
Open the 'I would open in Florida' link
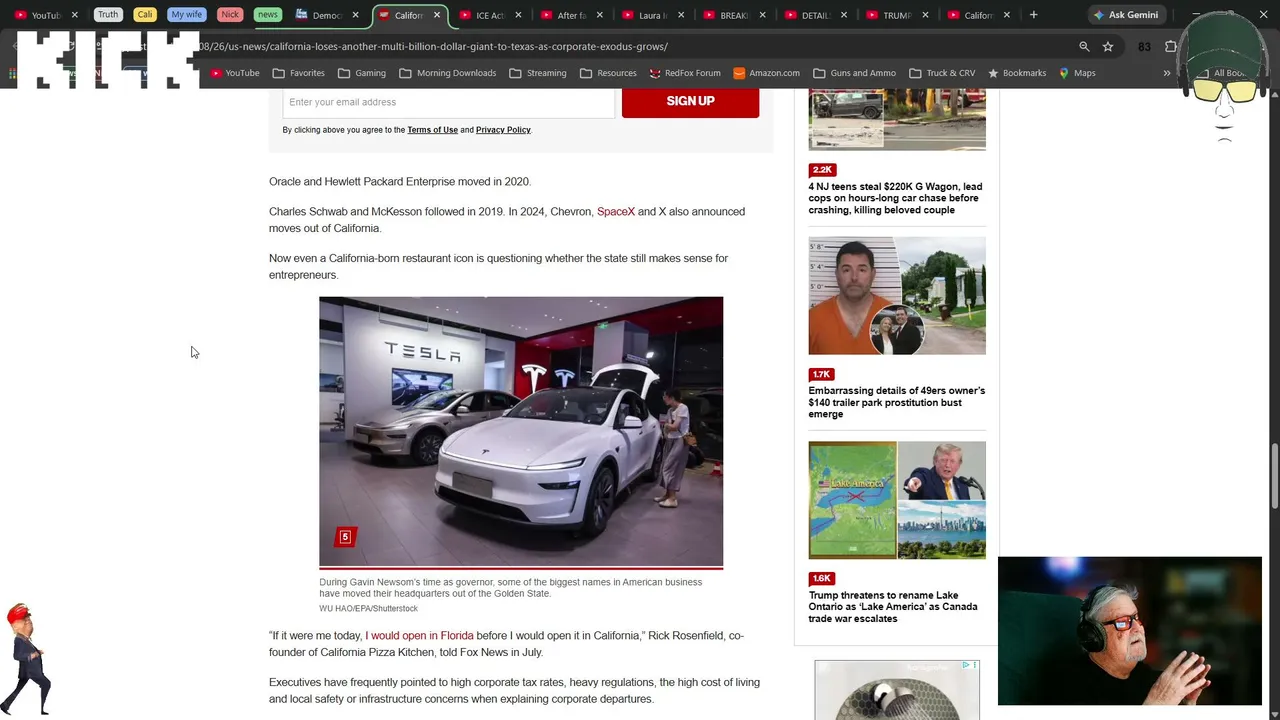[x=419, y=636]
